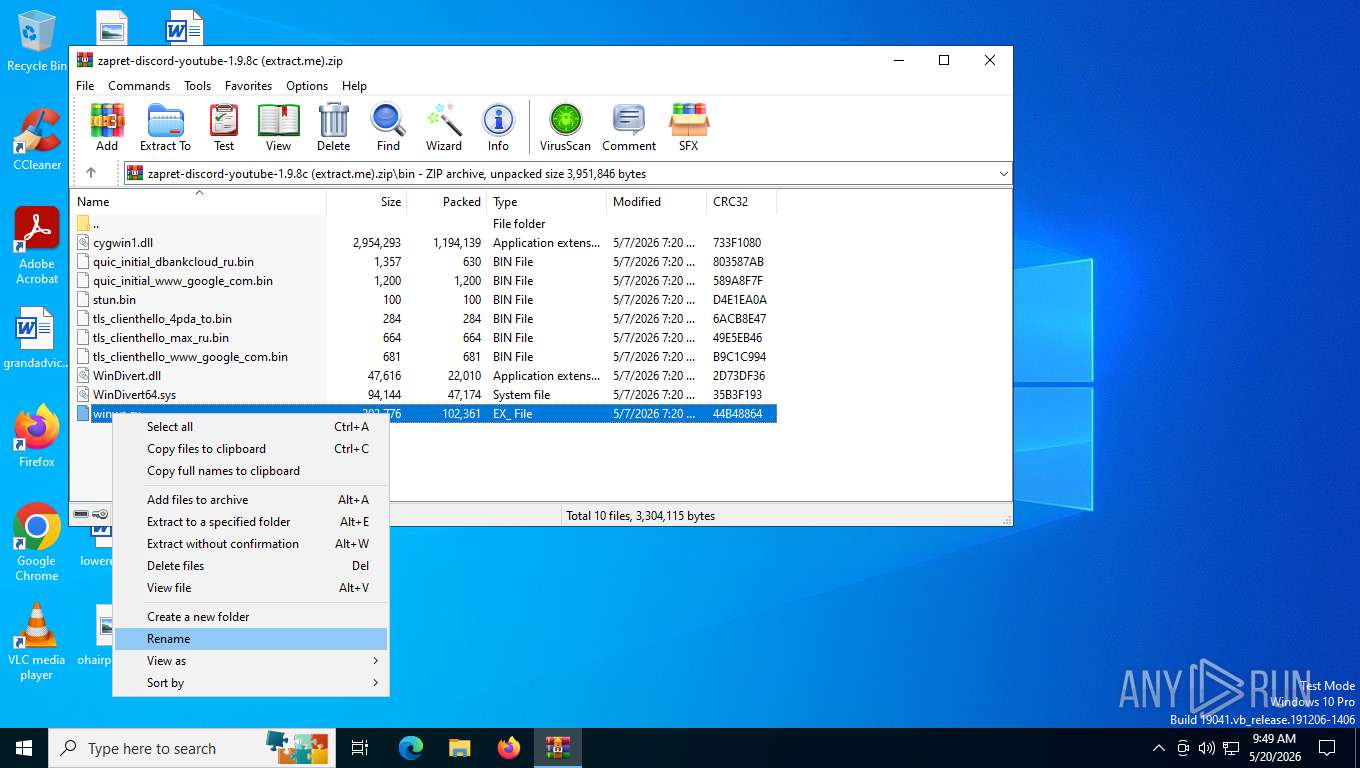Image resolution: width=1360 pixels, height=768 pixels.
Task: Select quic_initial_www_google_com.bin file
Action: tap(183, 281)
